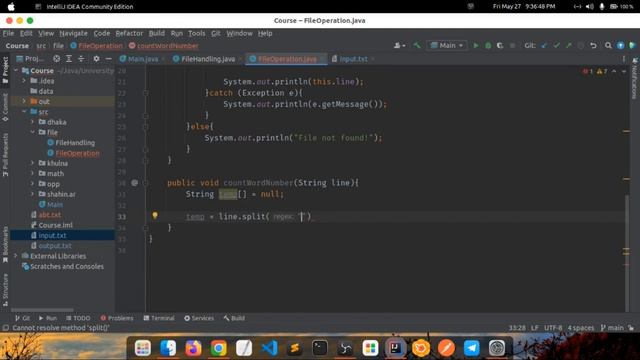Open the Problems tool window

pos(117,318)
